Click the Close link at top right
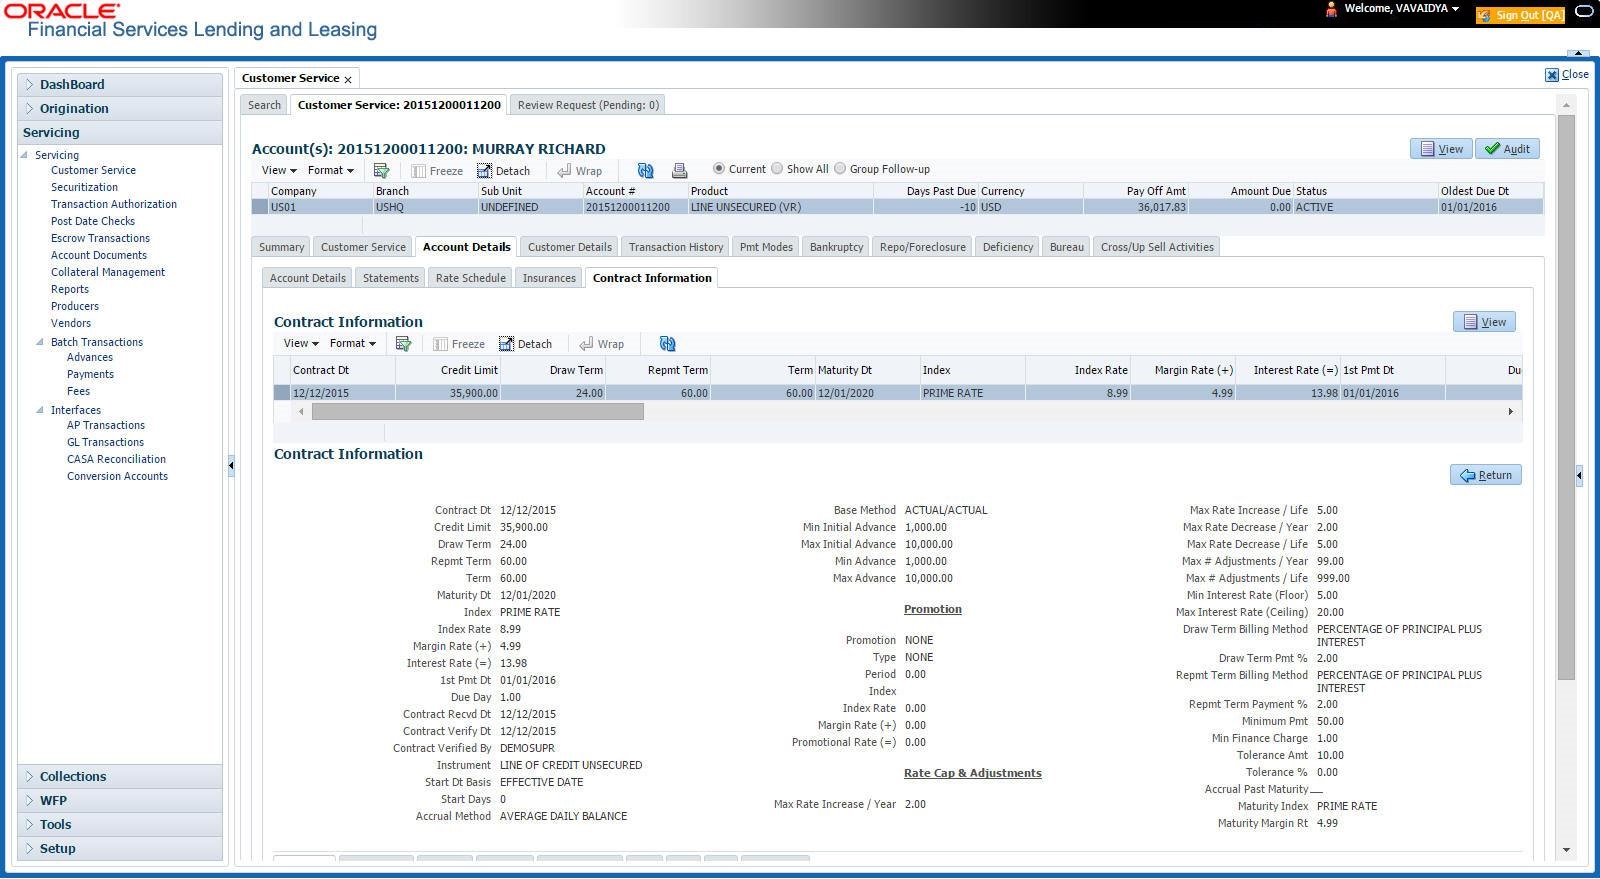Viewport: 1600px width, 879px height. (x=1567, y=75)
